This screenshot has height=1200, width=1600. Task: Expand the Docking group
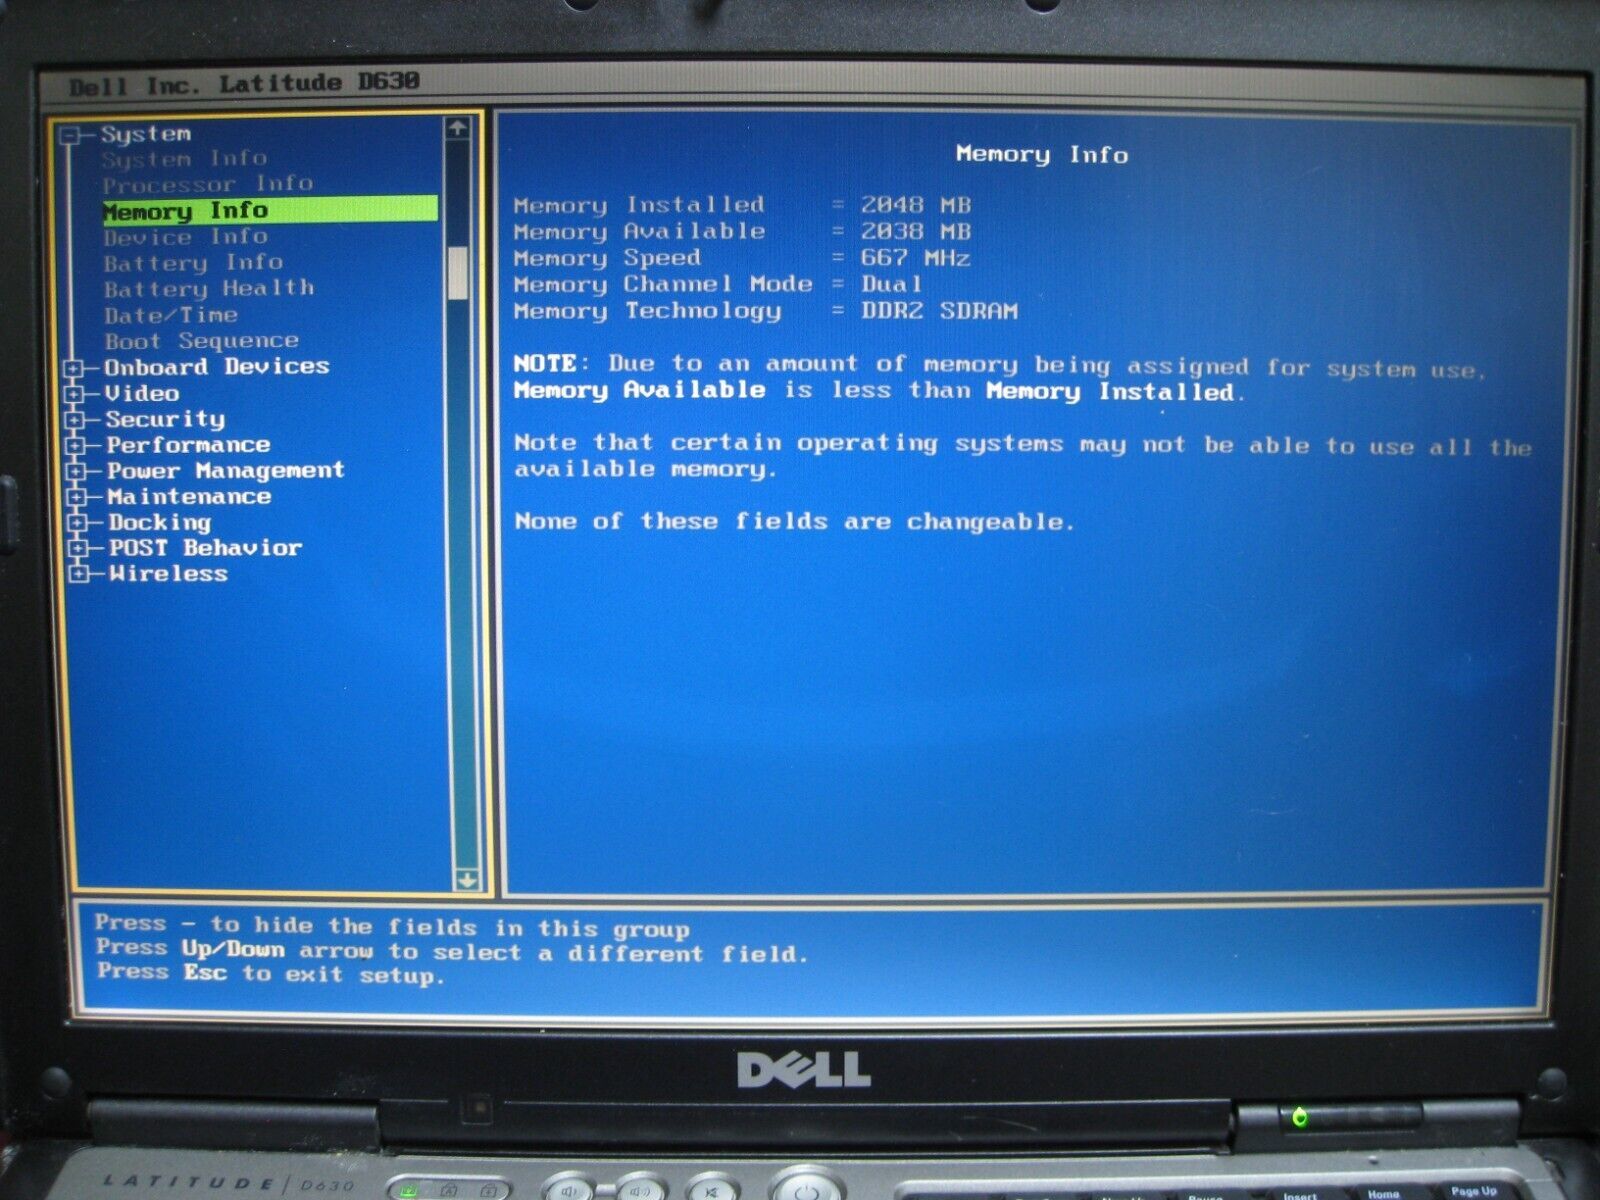click(x=77, y=523)
